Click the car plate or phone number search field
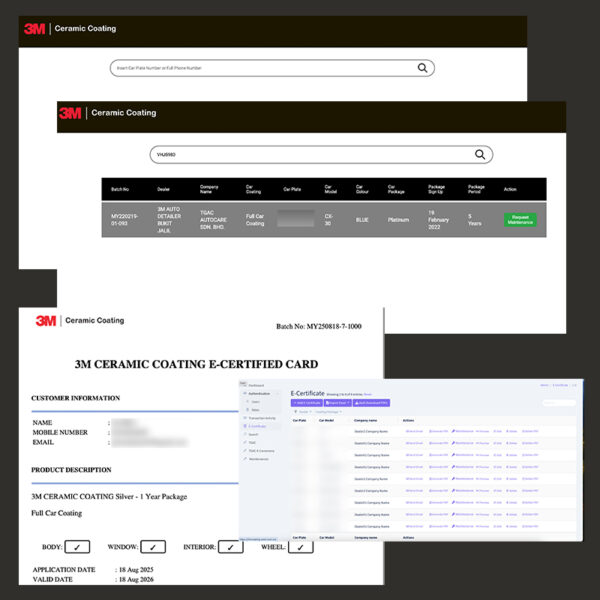The height and width of the screenshot is (600, 600). (x=260, y=68)
